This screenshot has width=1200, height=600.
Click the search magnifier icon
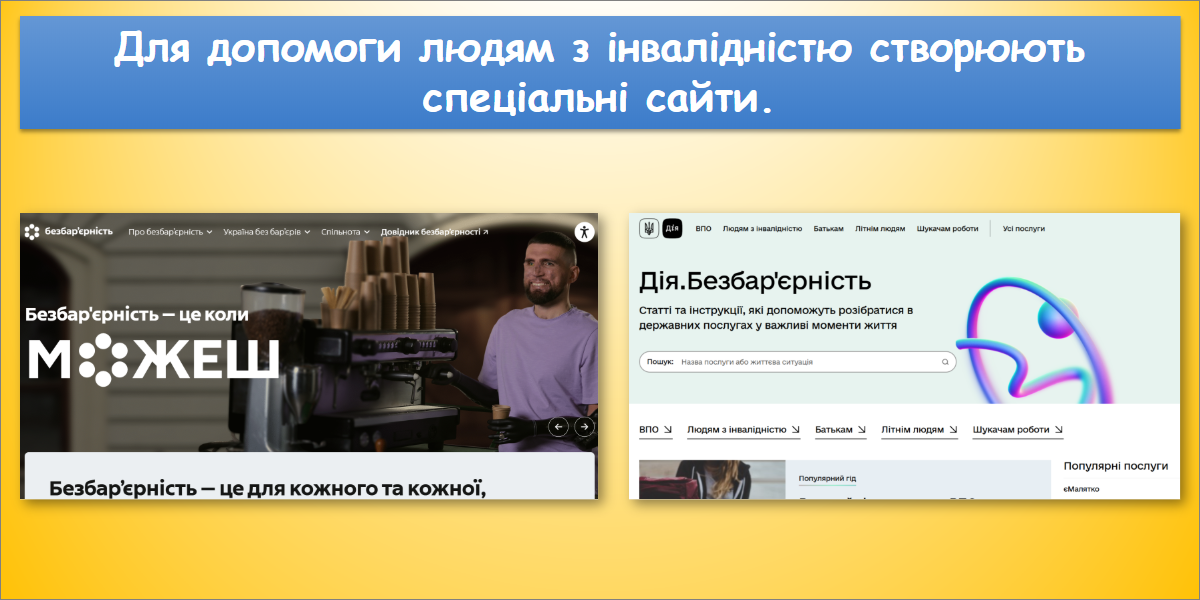944,362
